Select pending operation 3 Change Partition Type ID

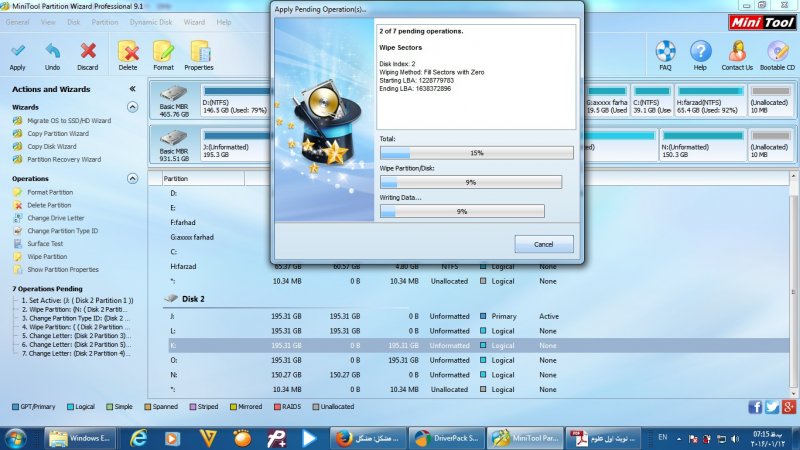[74, 318]
